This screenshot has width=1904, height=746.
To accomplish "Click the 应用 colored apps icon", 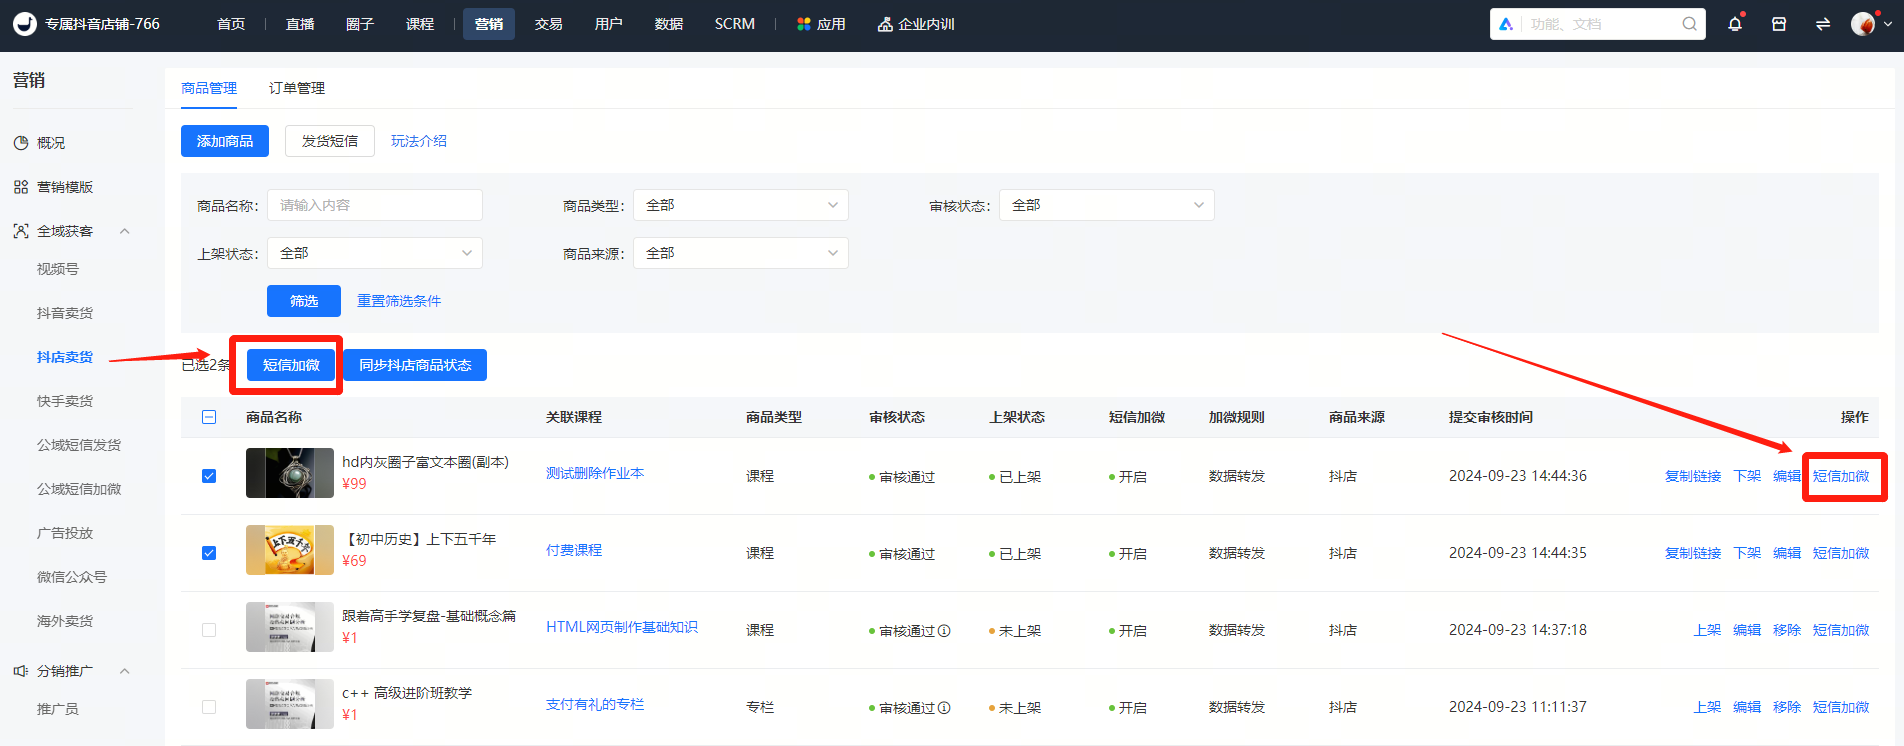I will click(804, 24).
